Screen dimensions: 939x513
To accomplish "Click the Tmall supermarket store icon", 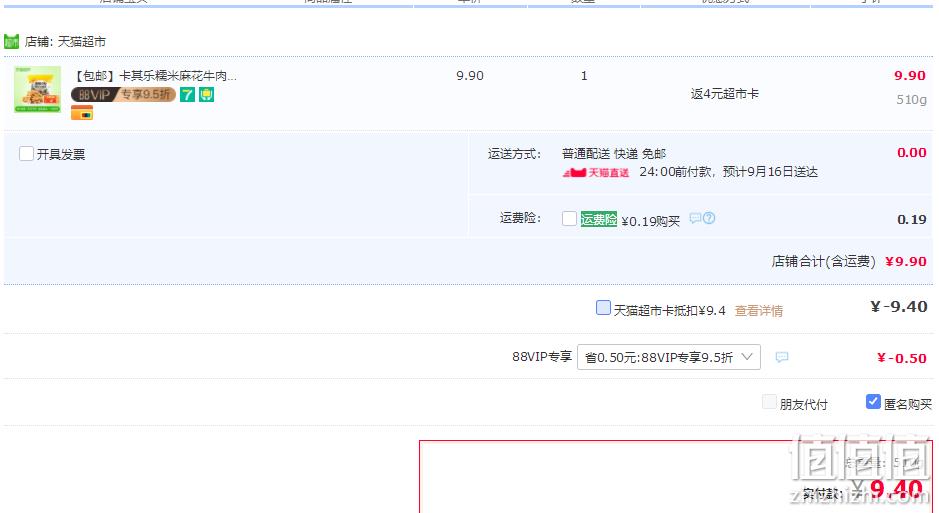I will click(11, 41).
